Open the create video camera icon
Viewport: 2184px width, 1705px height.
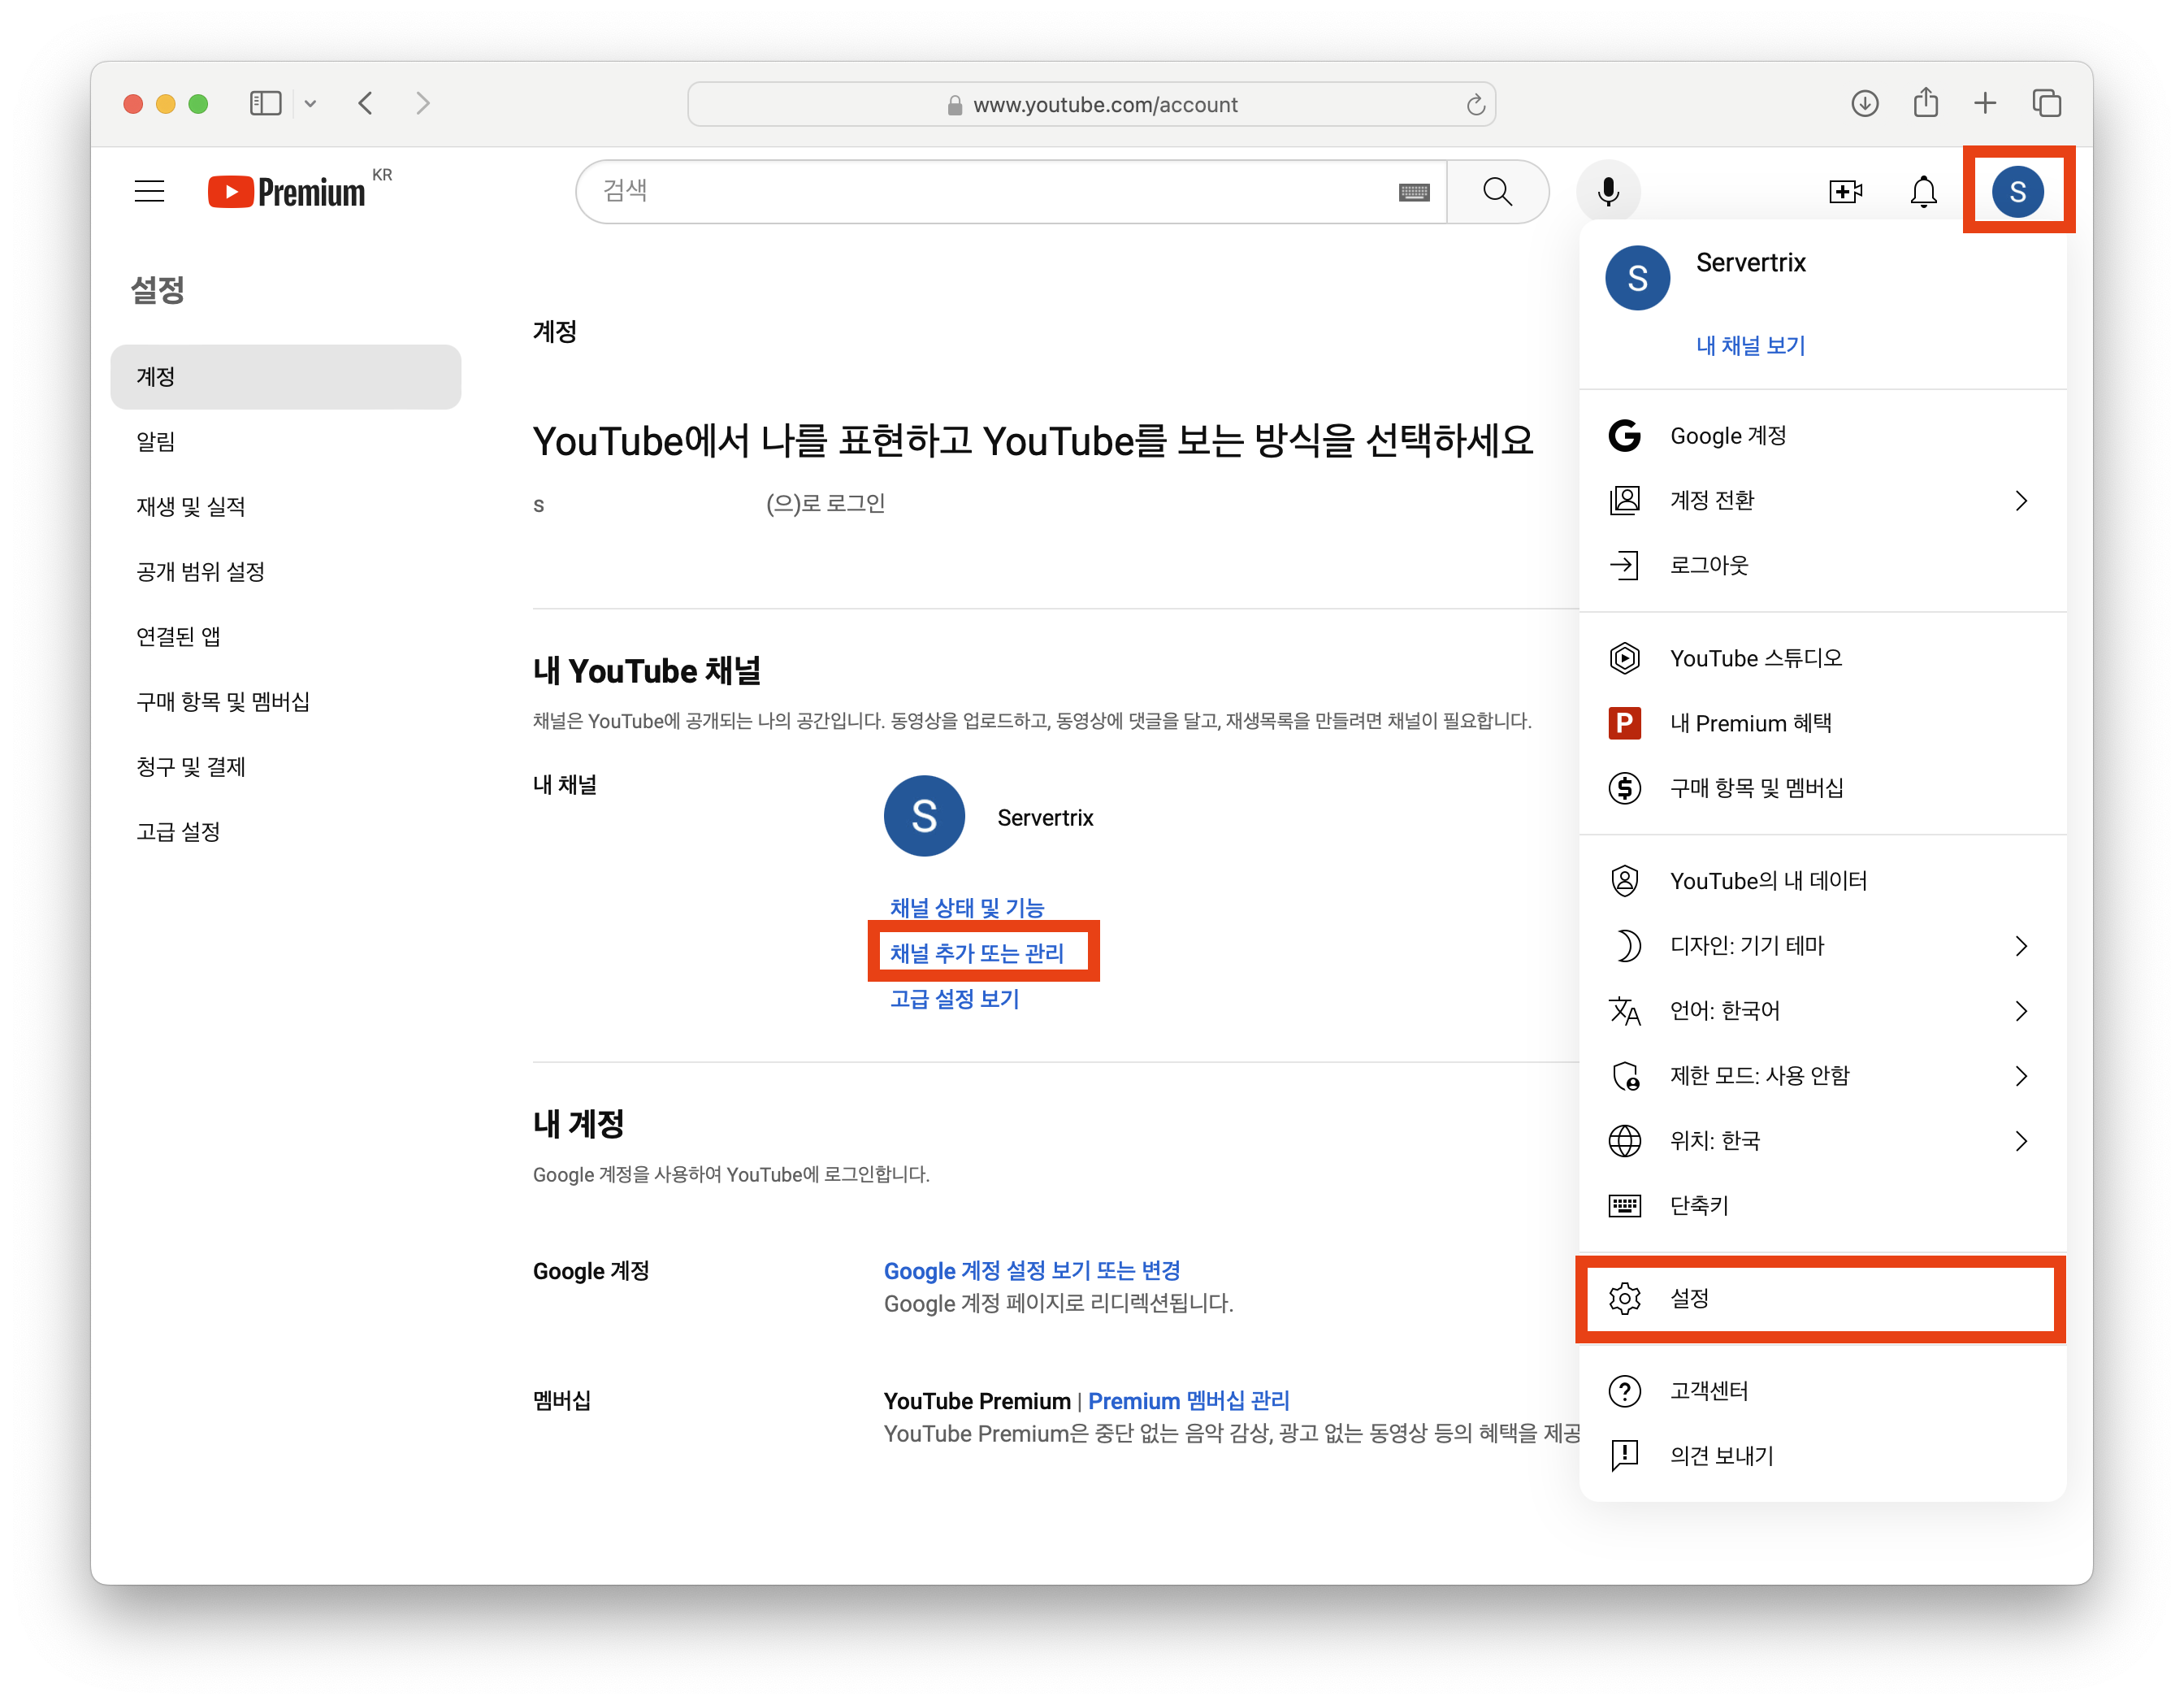pos(1844,191)
